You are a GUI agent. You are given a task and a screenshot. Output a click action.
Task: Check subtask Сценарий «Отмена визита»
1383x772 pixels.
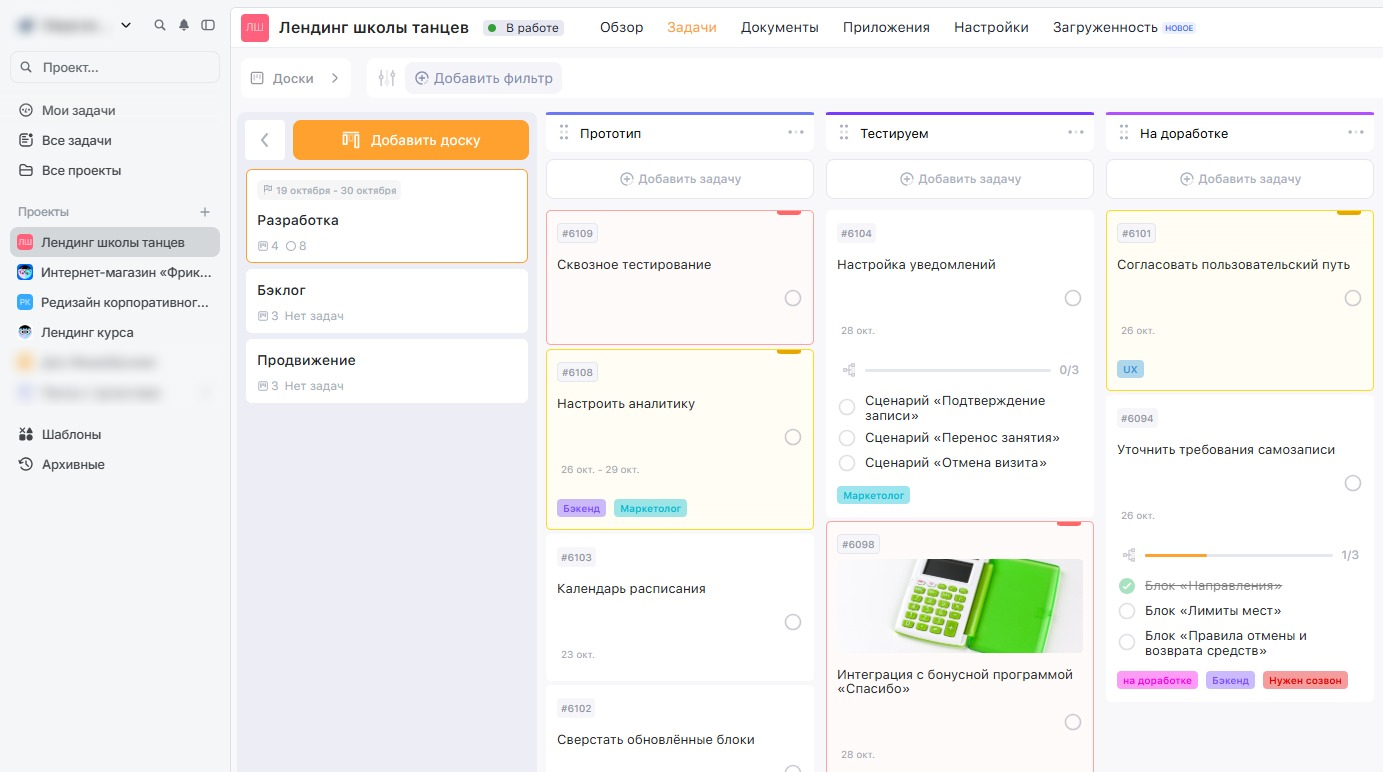[x=847, y=463]
